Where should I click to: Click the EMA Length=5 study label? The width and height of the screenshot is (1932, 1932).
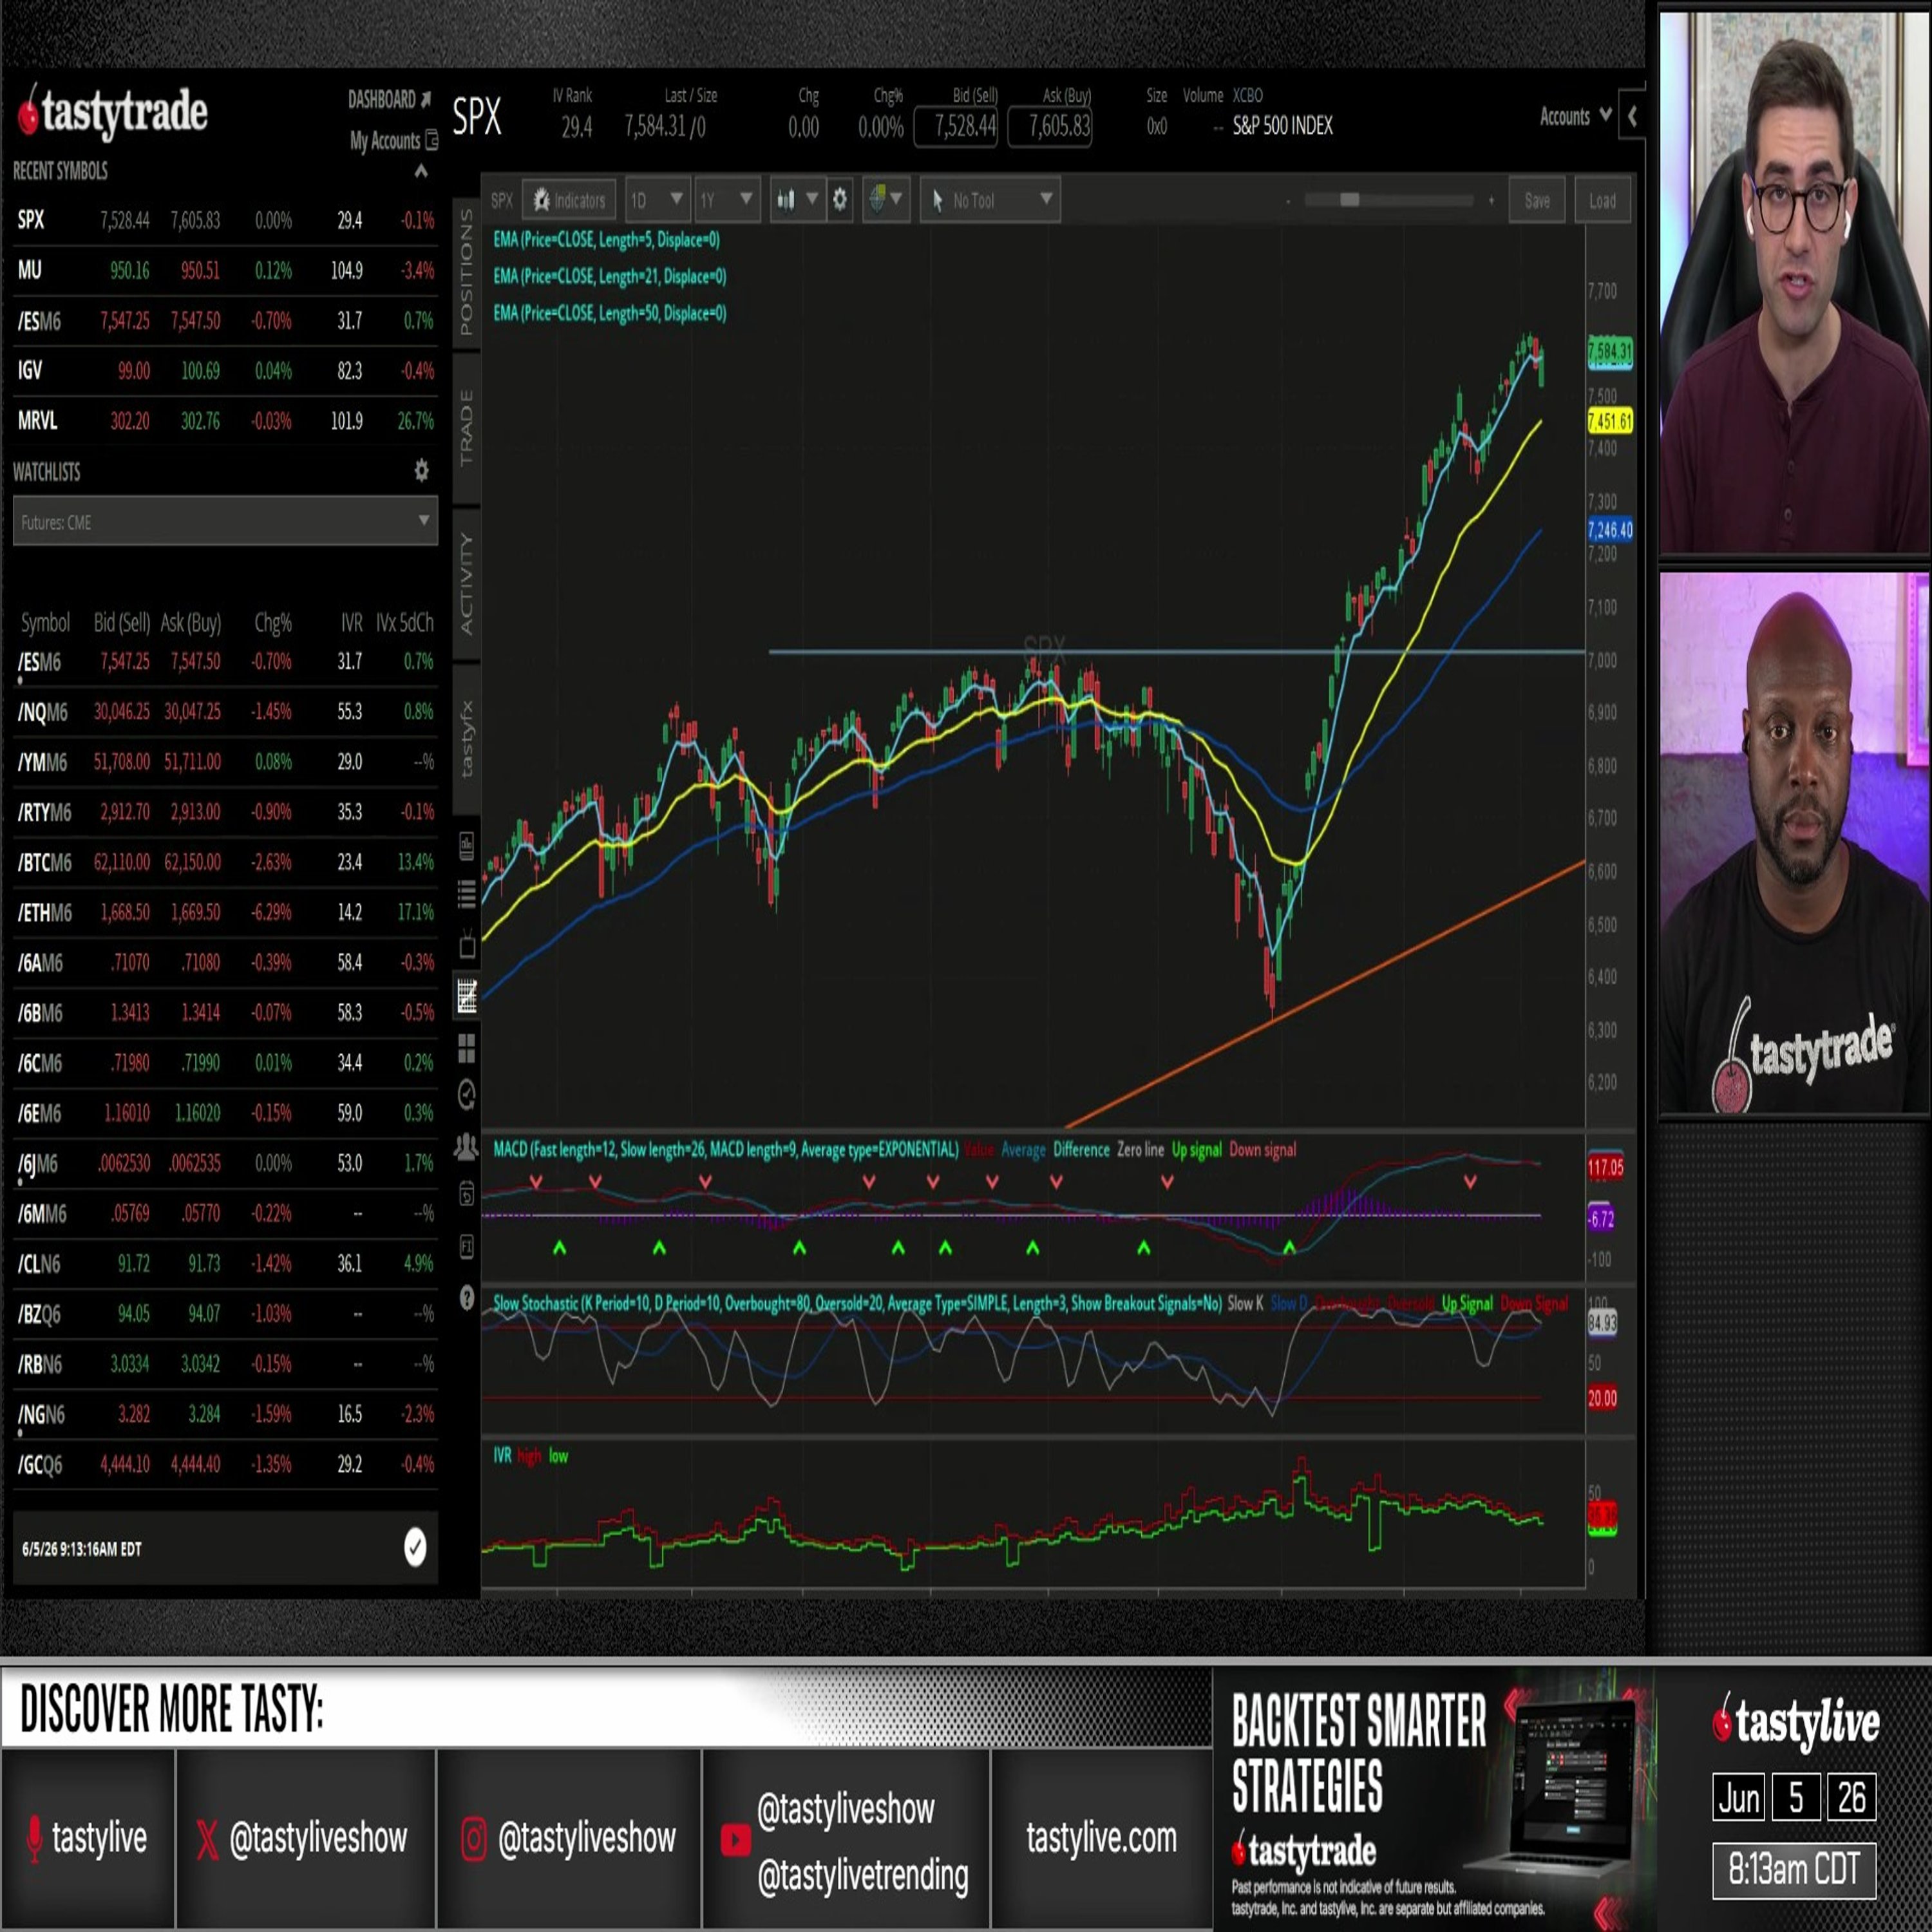606,239
